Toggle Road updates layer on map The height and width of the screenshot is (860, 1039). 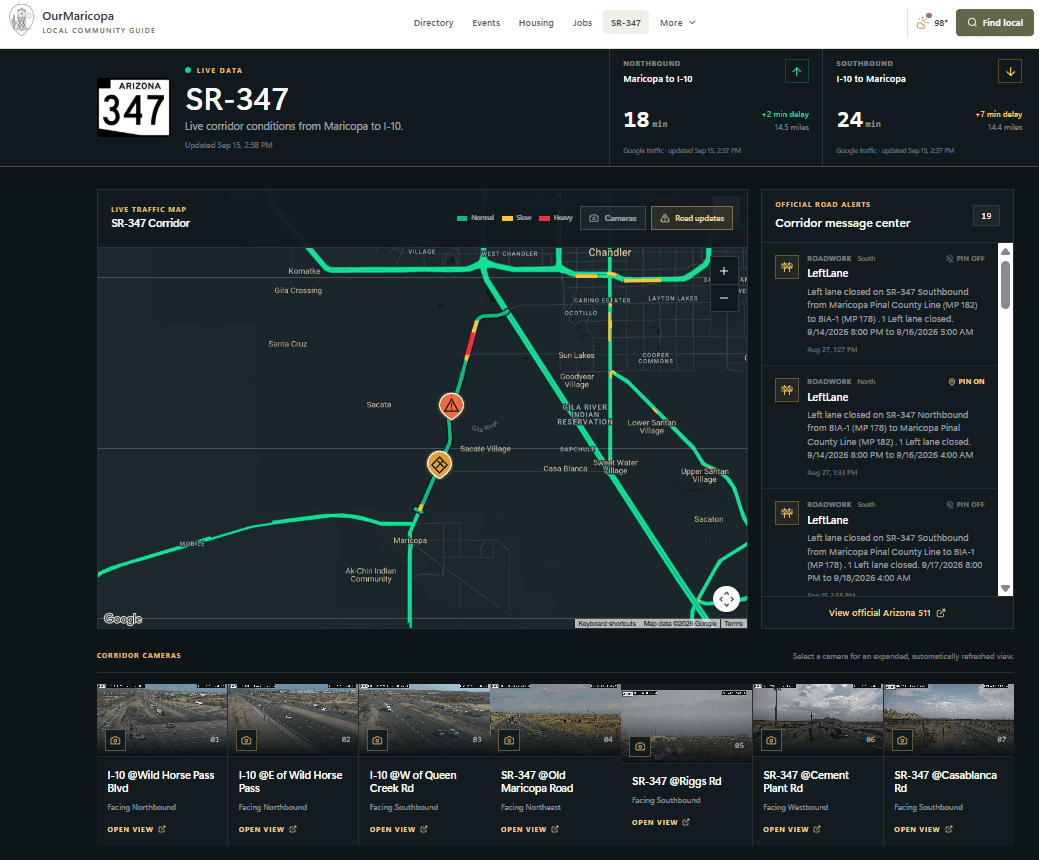pos(692,218)
